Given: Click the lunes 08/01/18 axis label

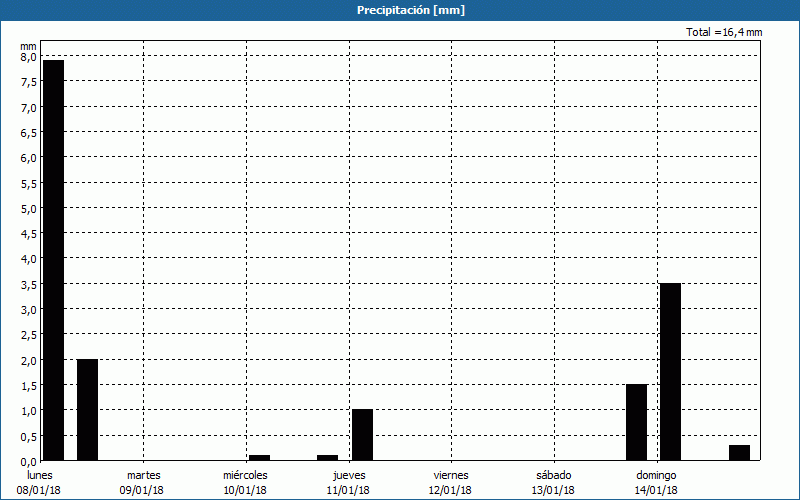Looking at the screenshot, I should 42,482.
